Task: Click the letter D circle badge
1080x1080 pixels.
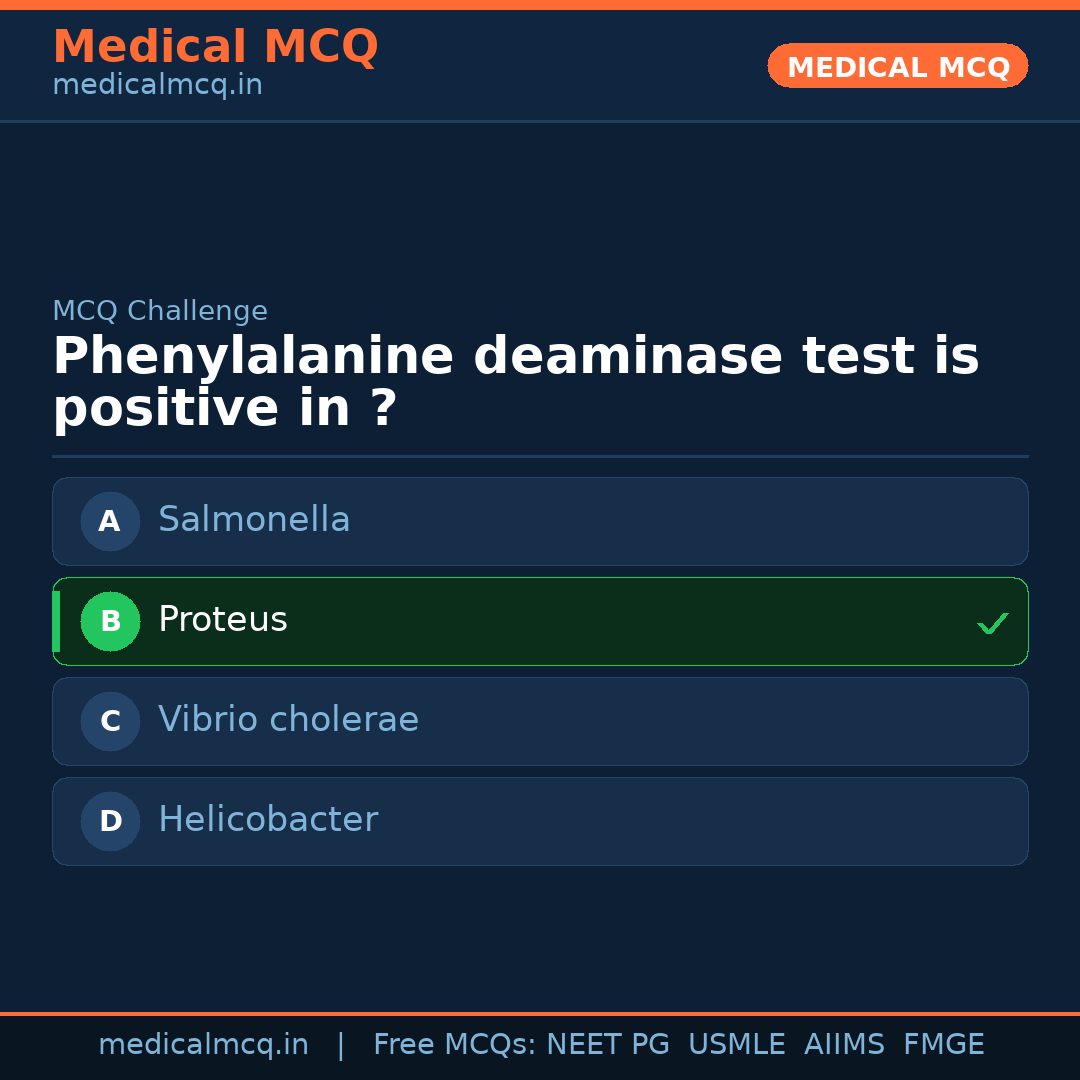Action: (110, 821)
